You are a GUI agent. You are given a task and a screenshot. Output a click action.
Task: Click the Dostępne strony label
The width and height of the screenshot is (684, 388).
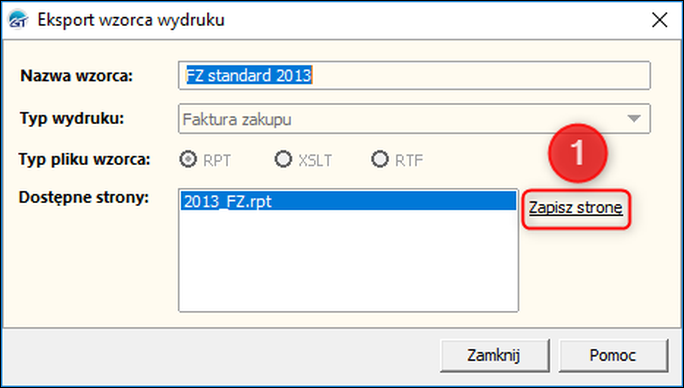(84, 198)
